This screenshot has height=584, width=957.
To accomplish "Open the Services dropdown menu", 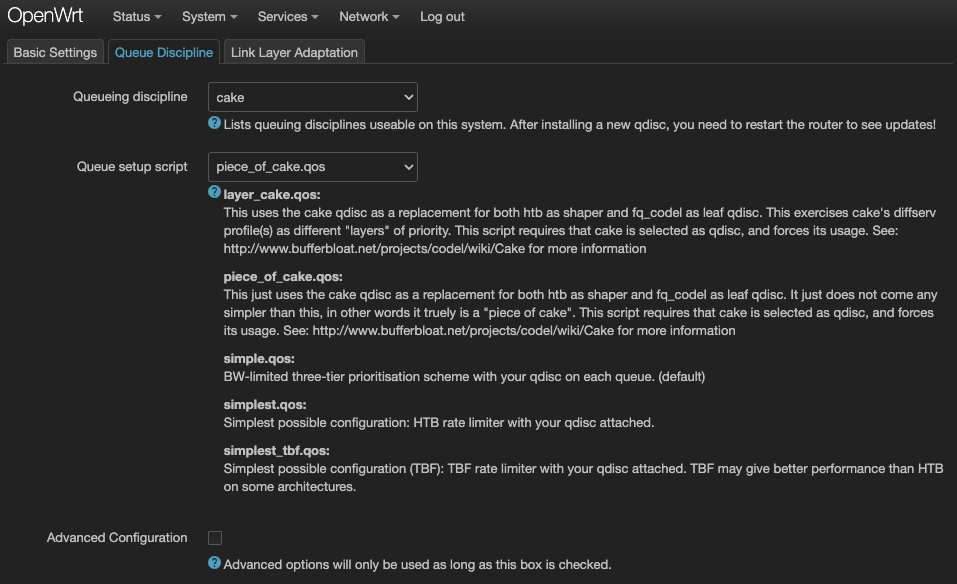I will 288,17.
